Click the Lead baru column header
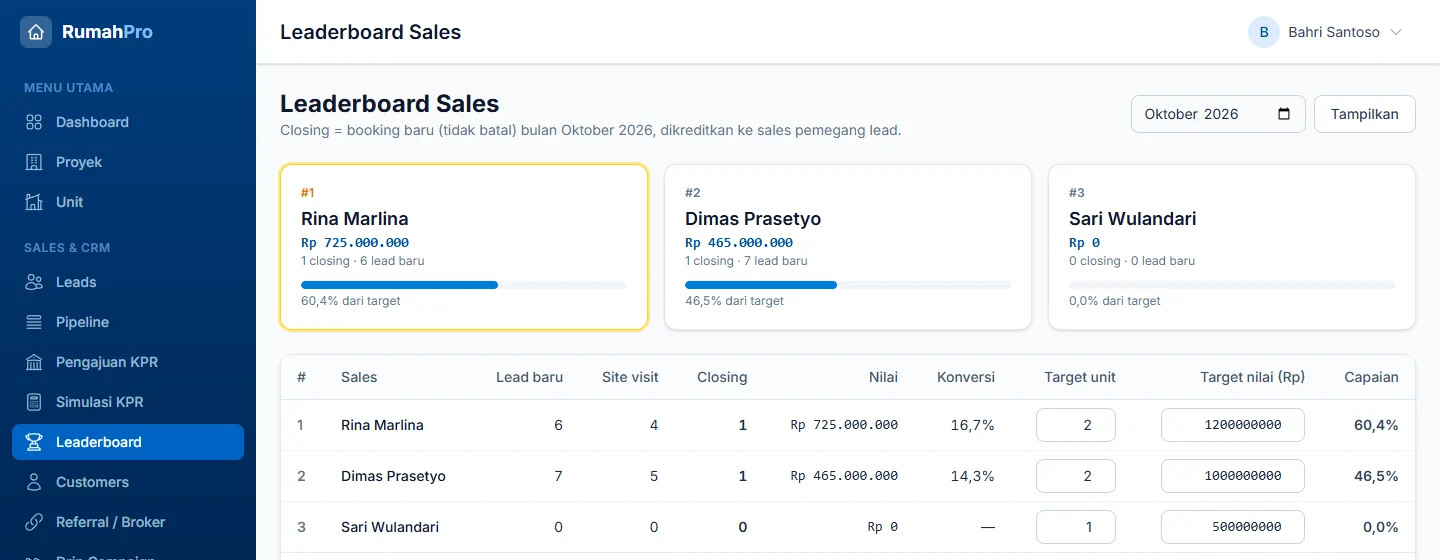Viewport: 1440px width, 560px height. click(x=529, y=377)
